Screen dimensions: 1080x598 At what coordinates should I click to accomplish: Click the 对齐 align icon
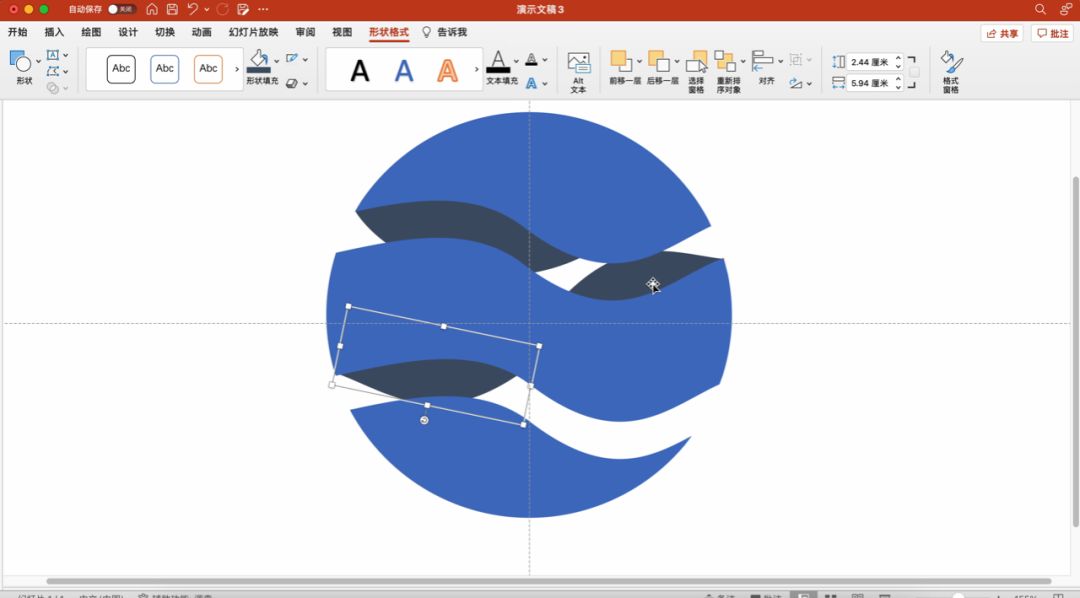[762, 61]
